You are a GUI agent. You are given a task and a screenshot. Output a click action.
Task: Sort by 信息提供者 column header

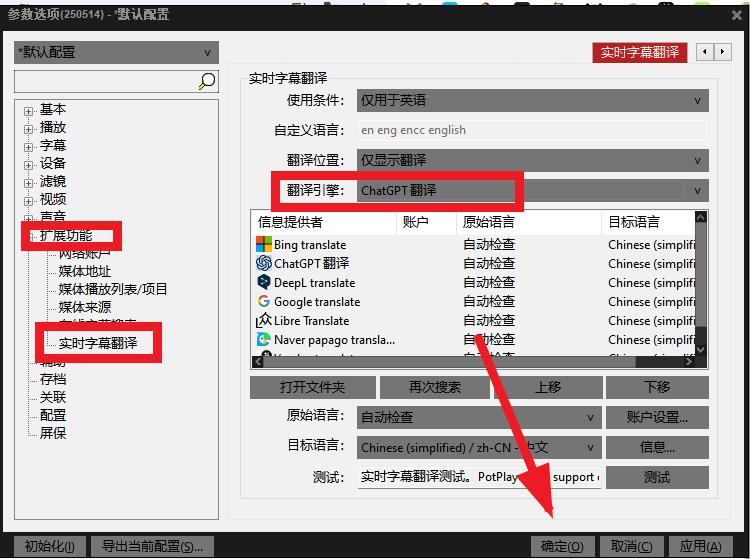pos(324,222)
